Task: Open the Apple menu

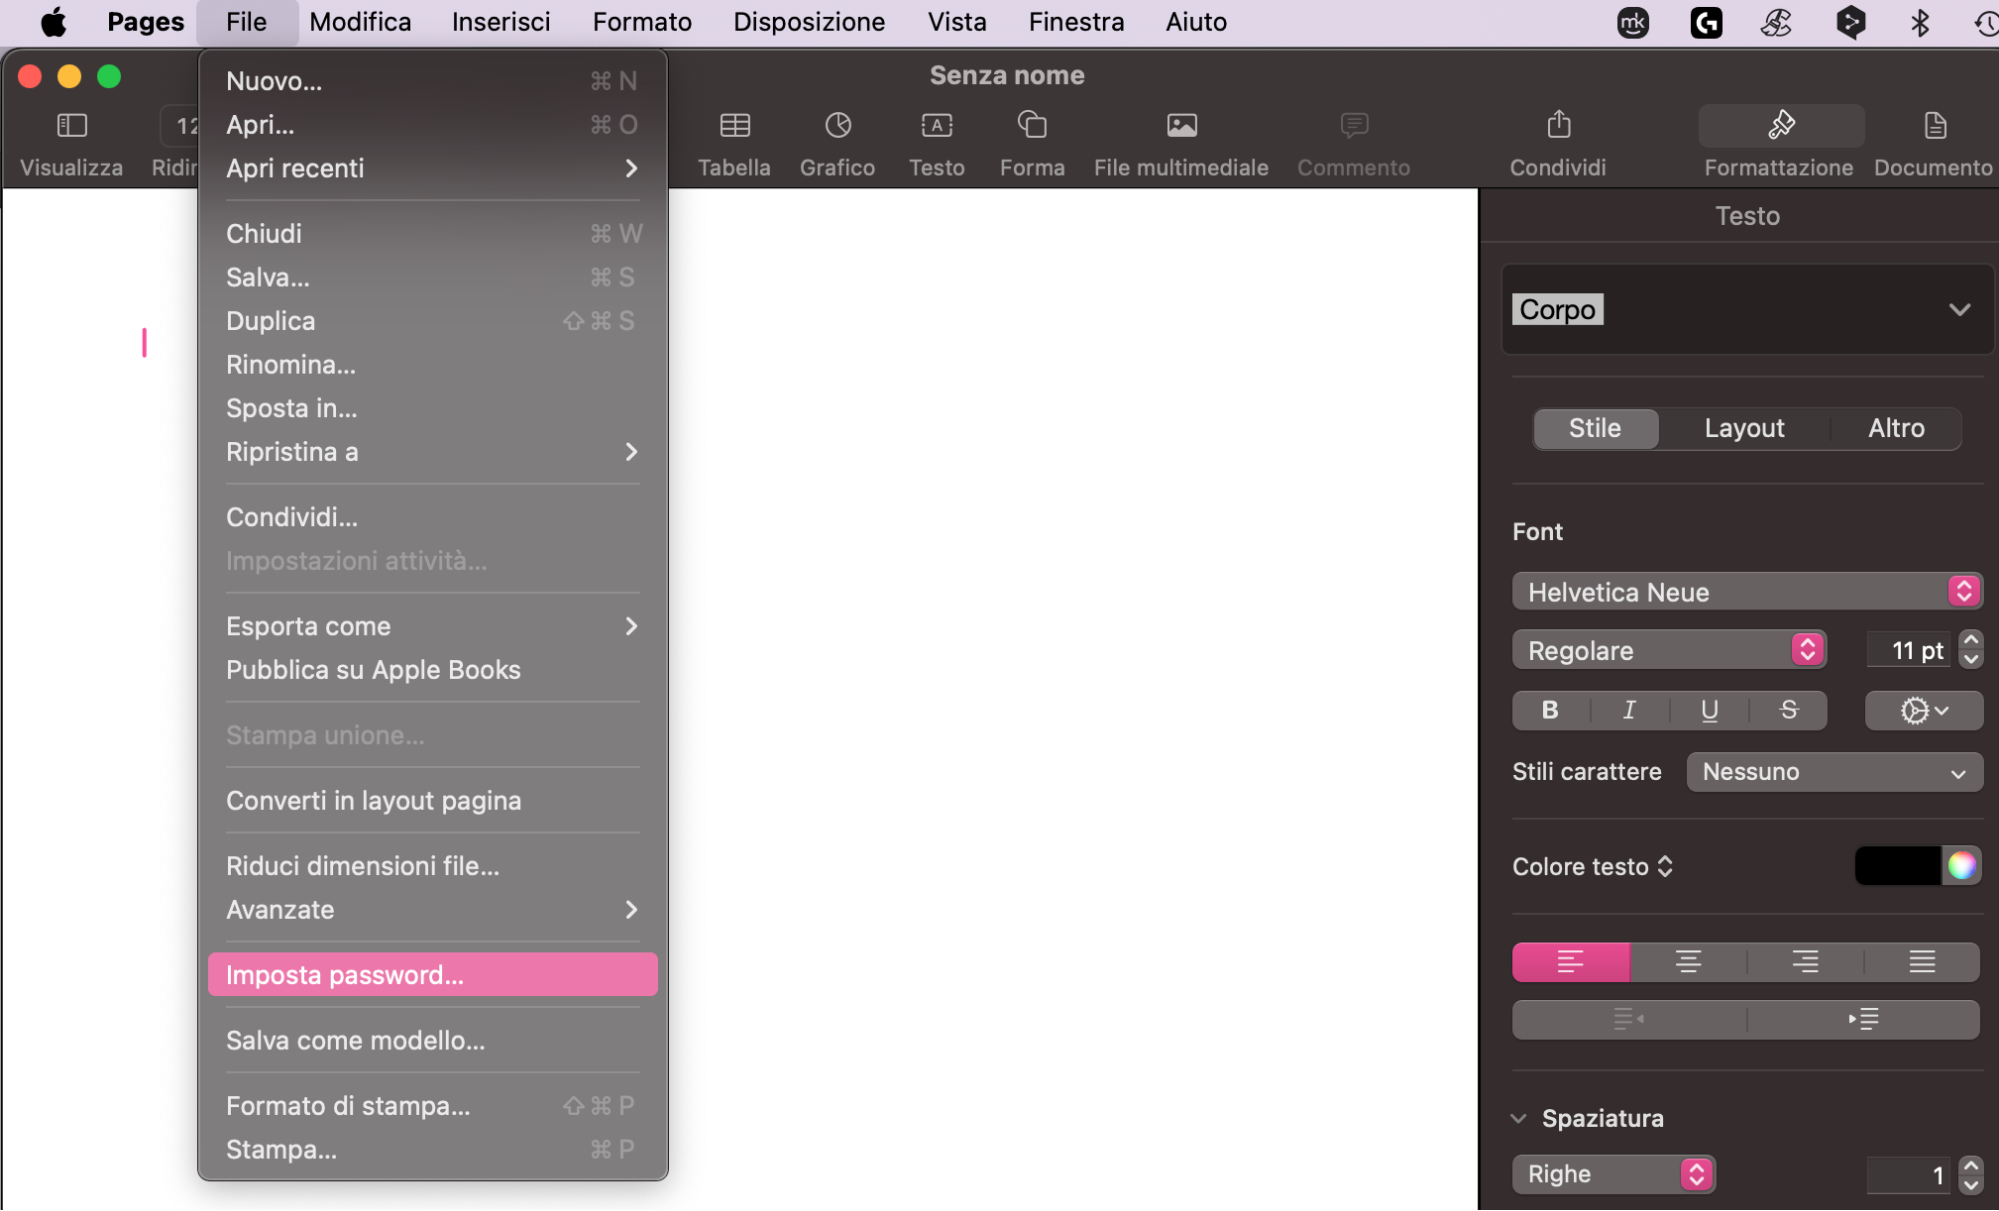Action: [x=53, y=22]
